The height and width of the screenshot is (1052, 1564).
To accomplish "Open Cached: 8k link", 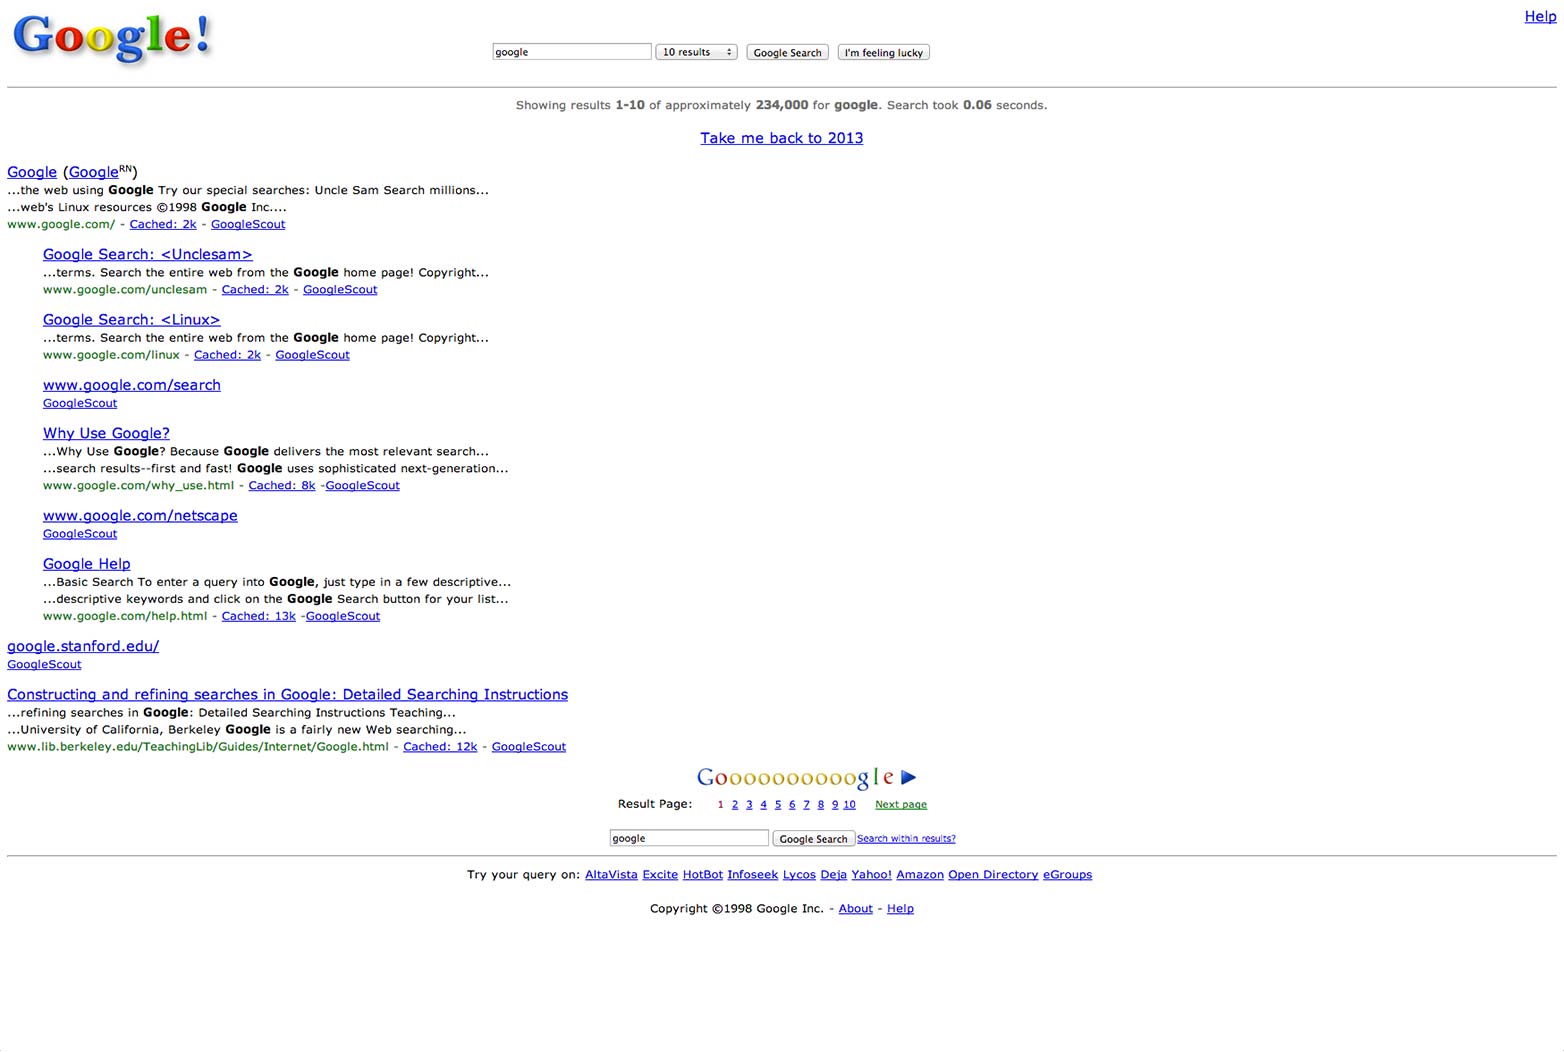I will pos(281,485).
